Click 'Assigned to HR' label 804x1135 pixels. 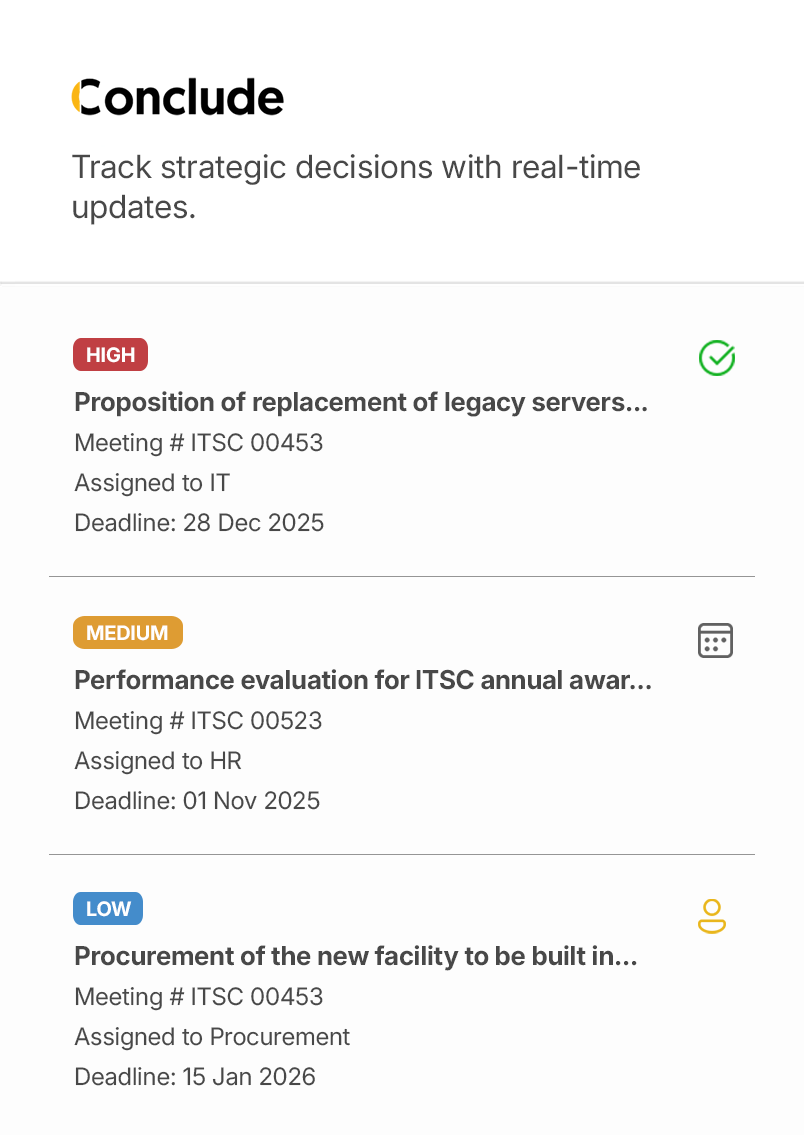click(x=158, y=761)
